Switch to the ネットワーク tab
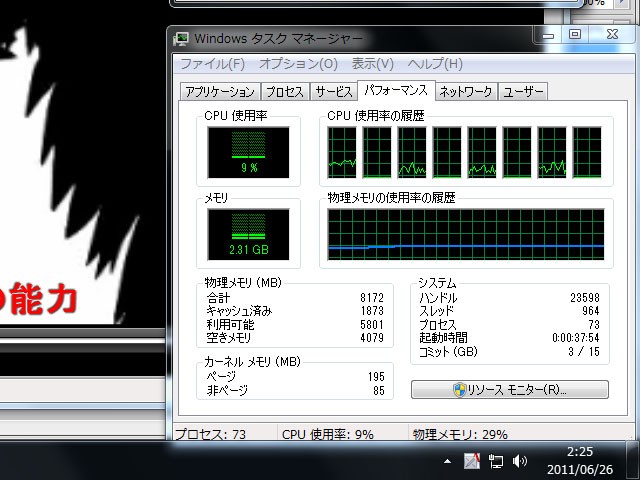This screenshot has width=640, height=480. point(466,91)
